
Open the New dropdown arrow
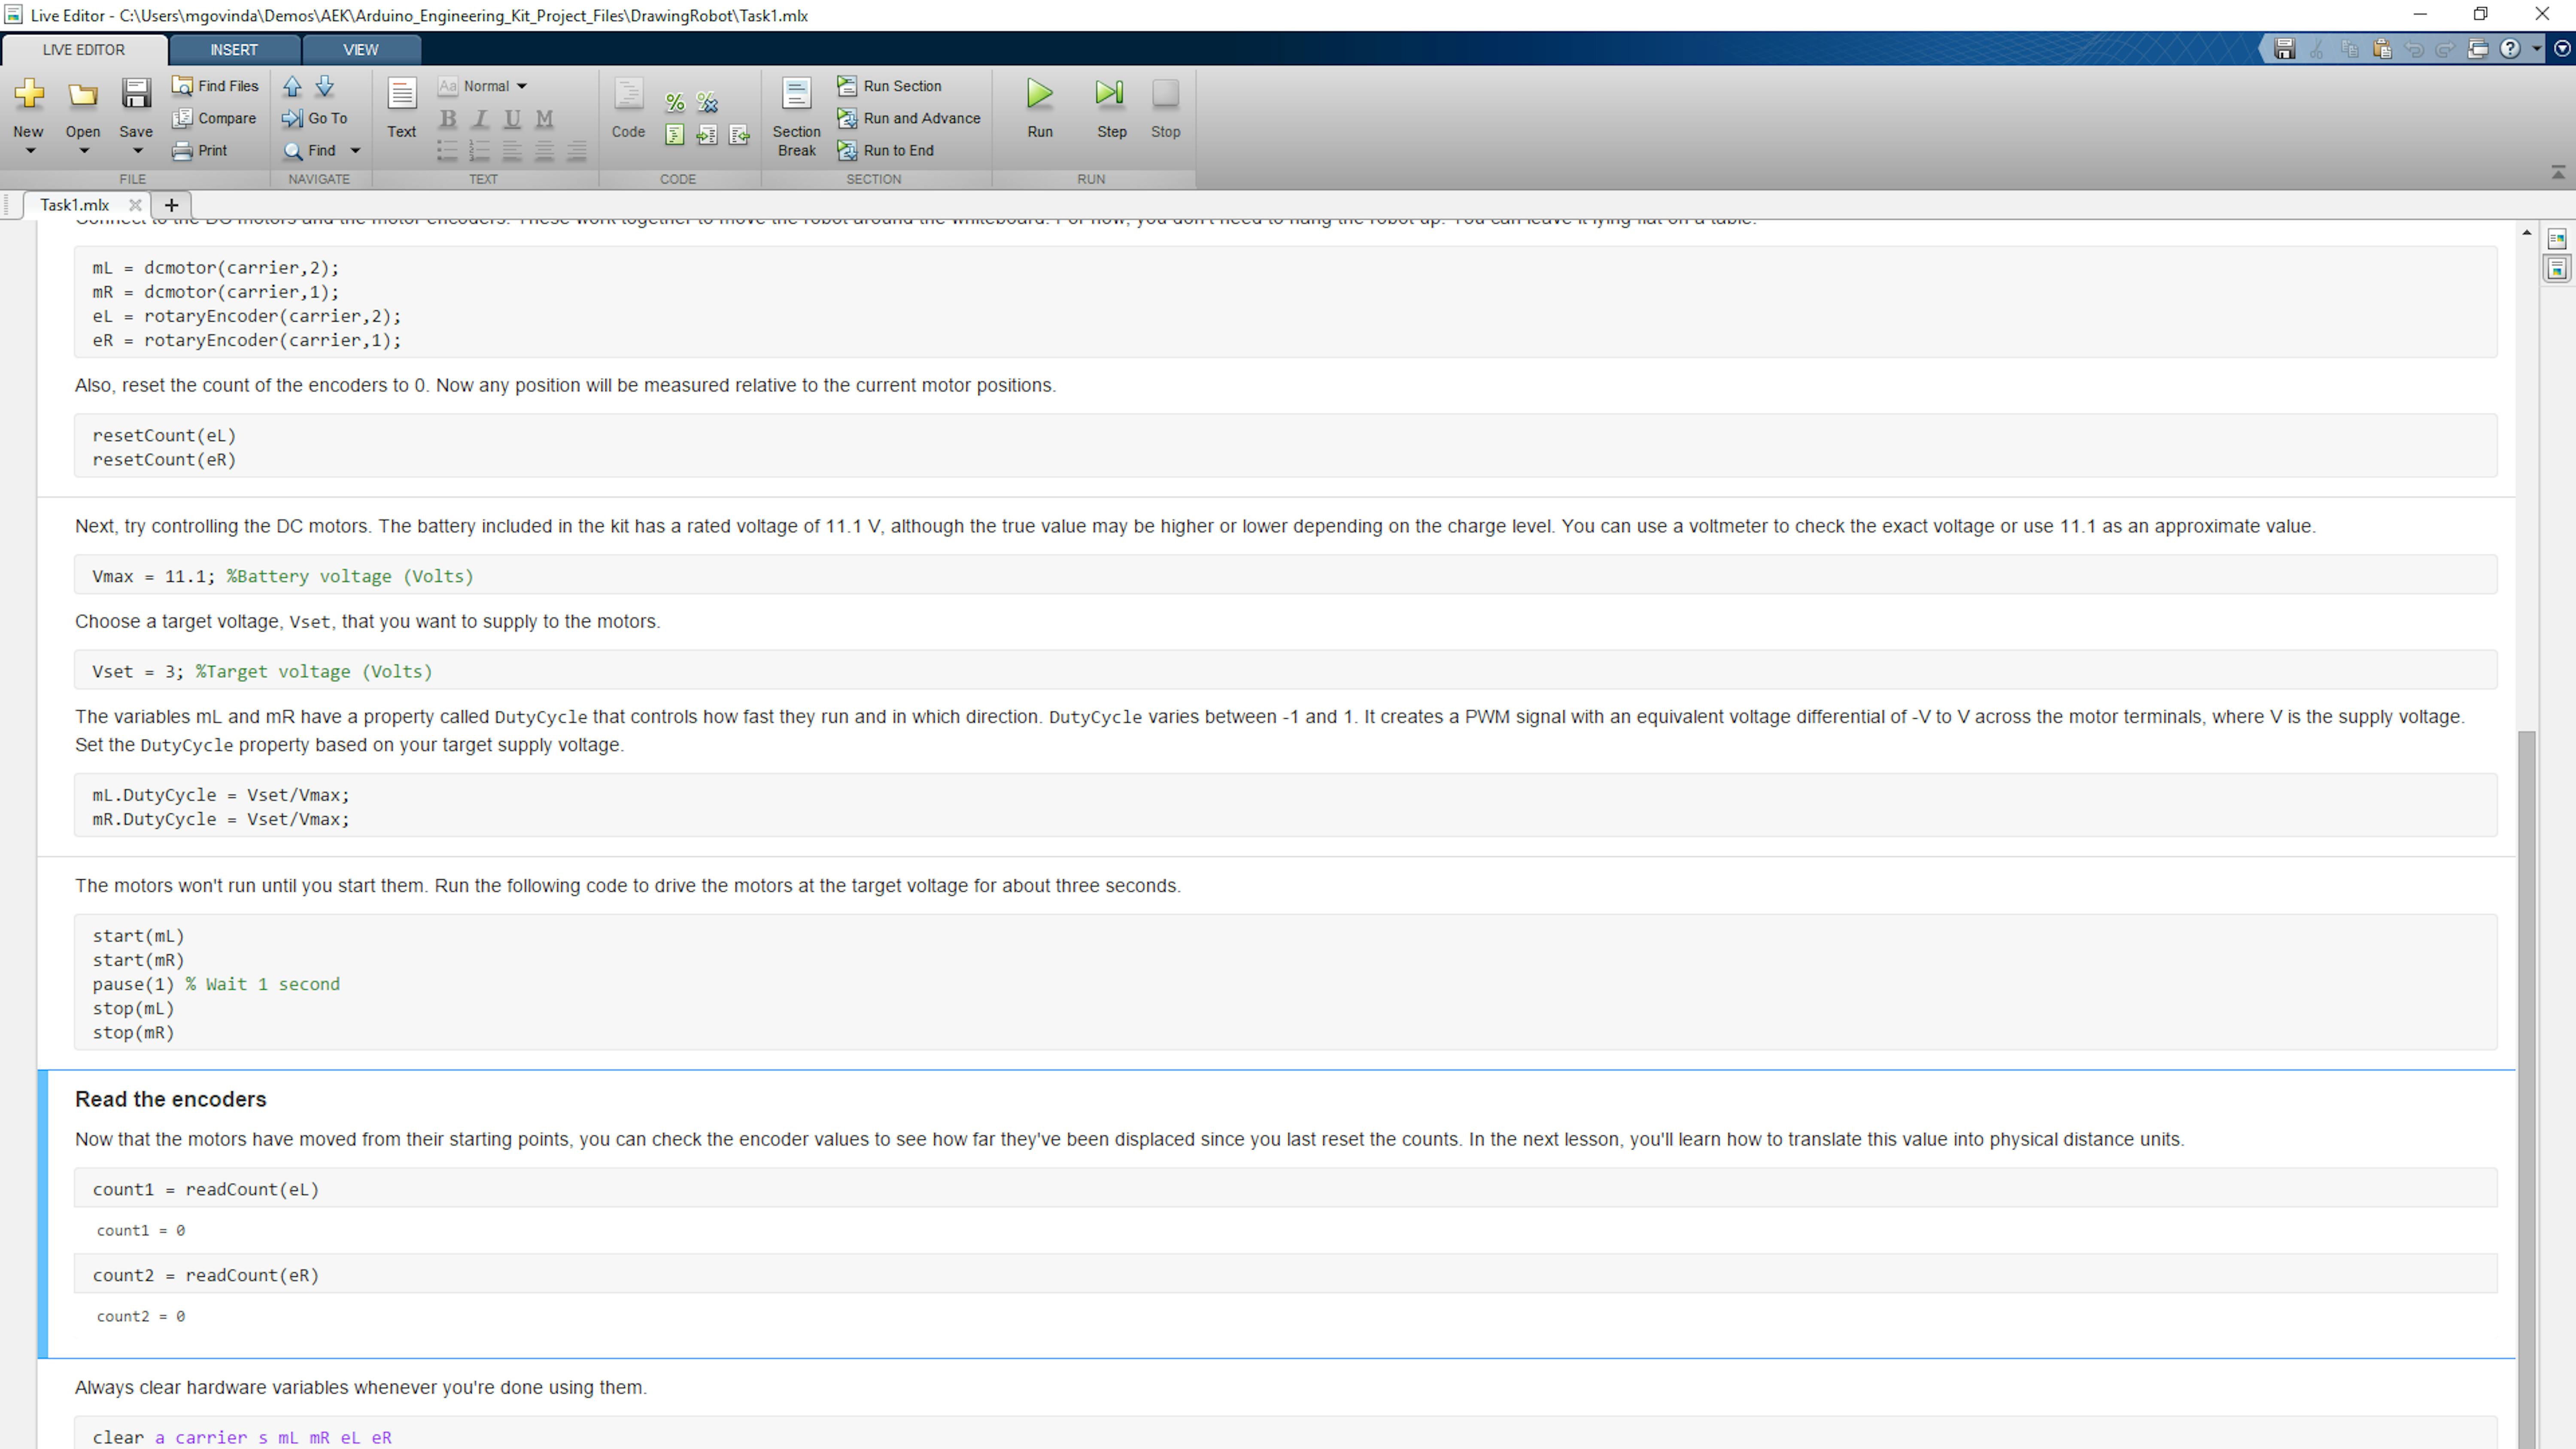(x=30, y=151)
